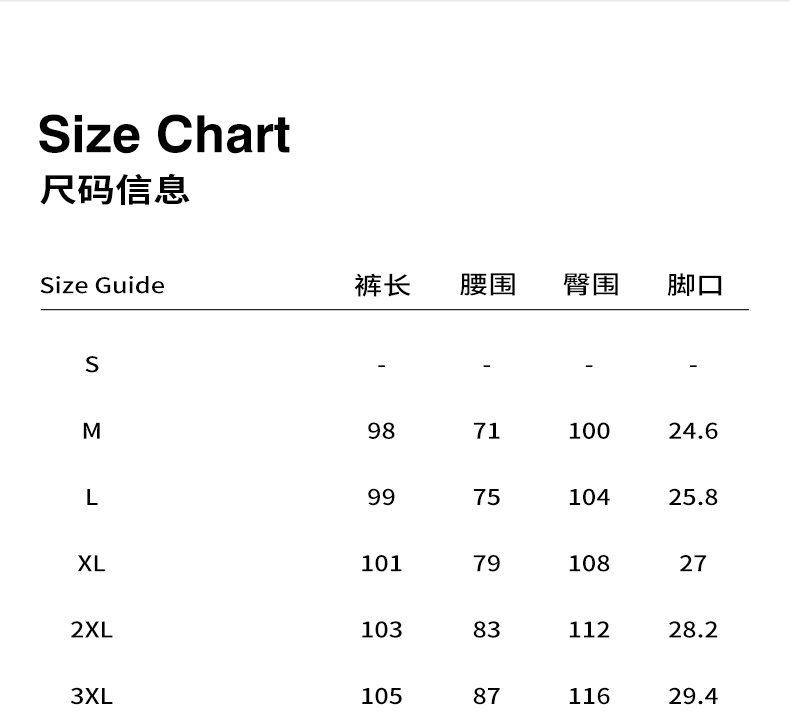The height and width of the screenshot is (720, 790).
Task: Select the 104 hip value for L
Action: (x=589, y=497)
